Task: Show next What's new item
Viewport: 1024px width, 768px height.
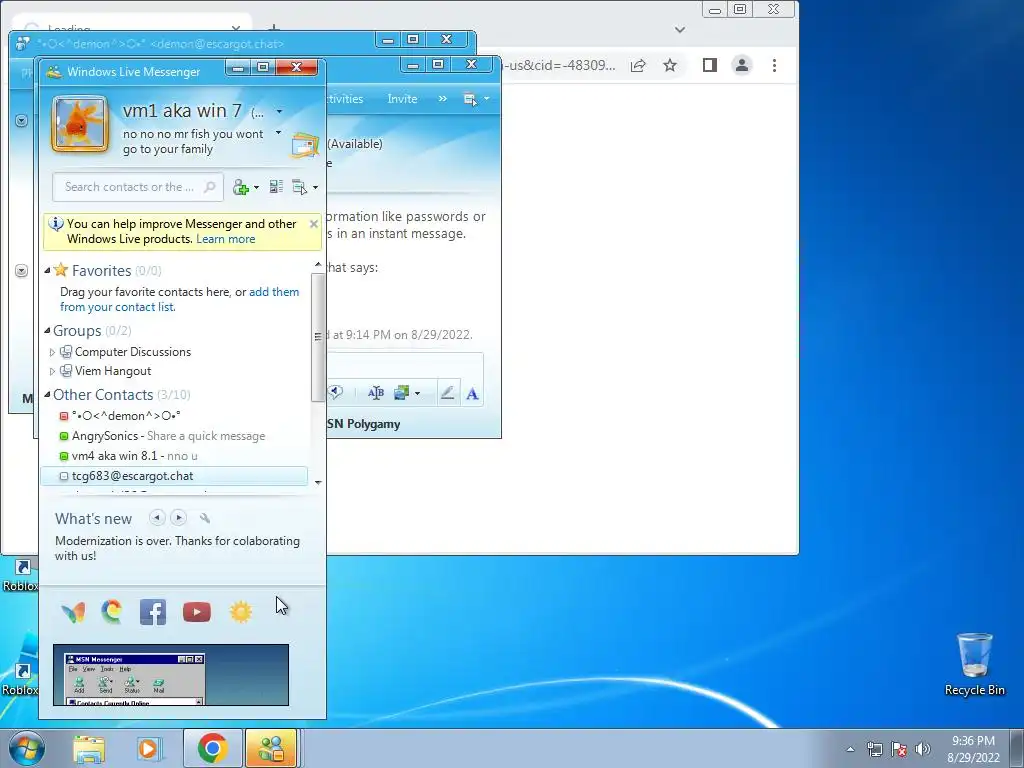Action: click(178, 518)
